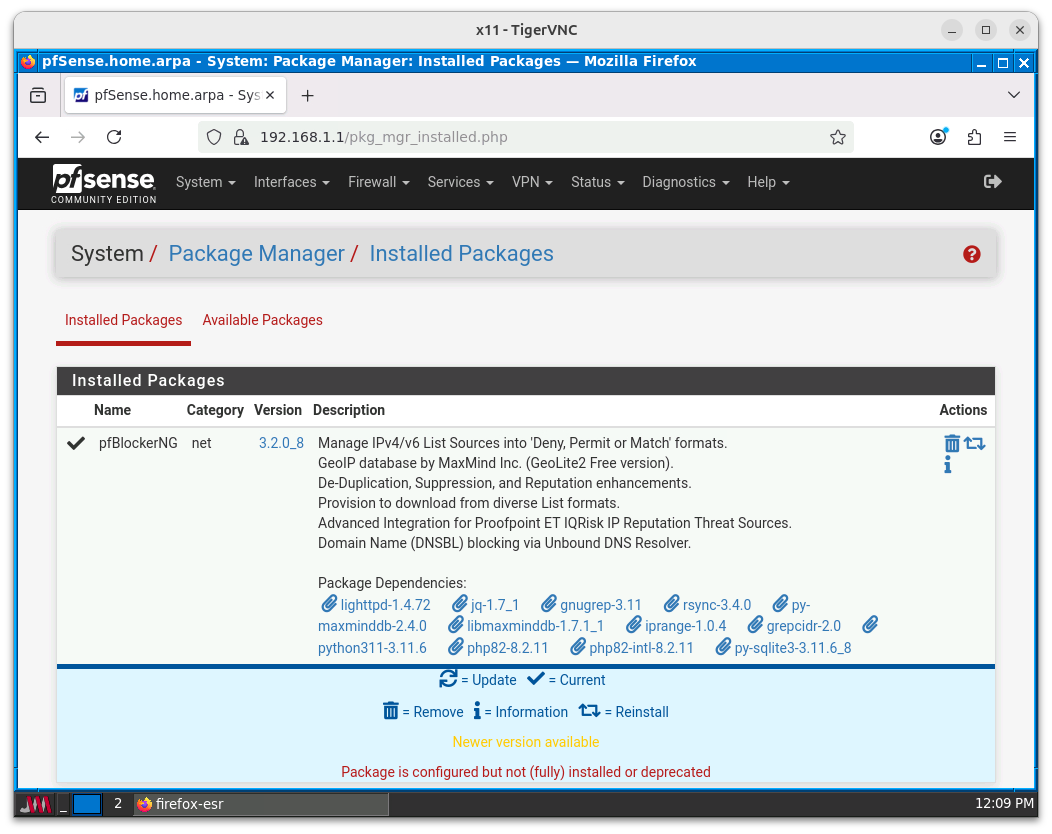Remove the pfBlockerNG package via trash icon
This screenshot has height=834, width=1052.
pos(951,444)
